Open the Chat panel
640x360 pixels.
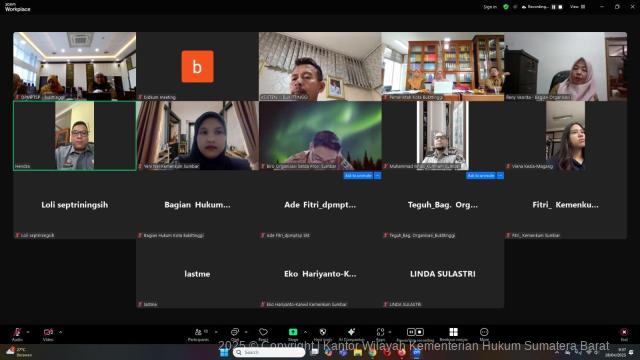click(235, 334)
